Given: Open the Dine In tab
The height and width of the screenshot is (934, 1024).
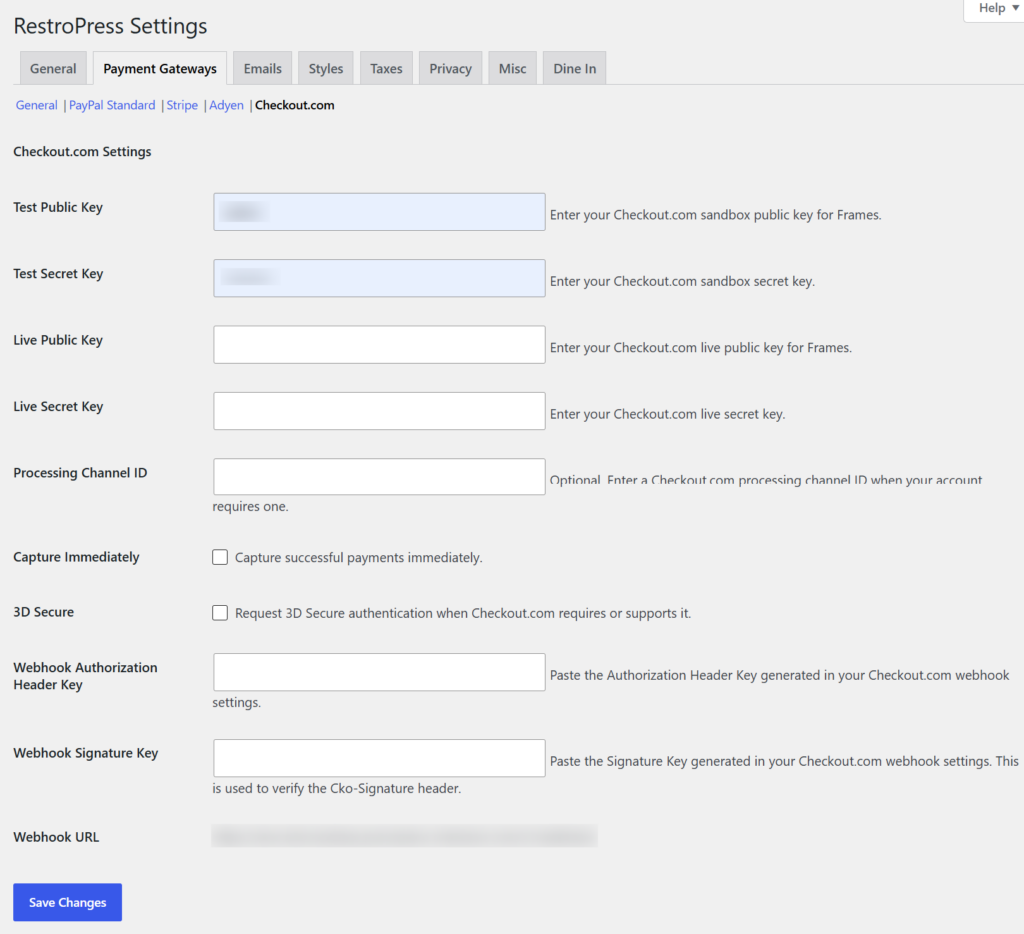Looking at the screenshot, I should 575,69.
